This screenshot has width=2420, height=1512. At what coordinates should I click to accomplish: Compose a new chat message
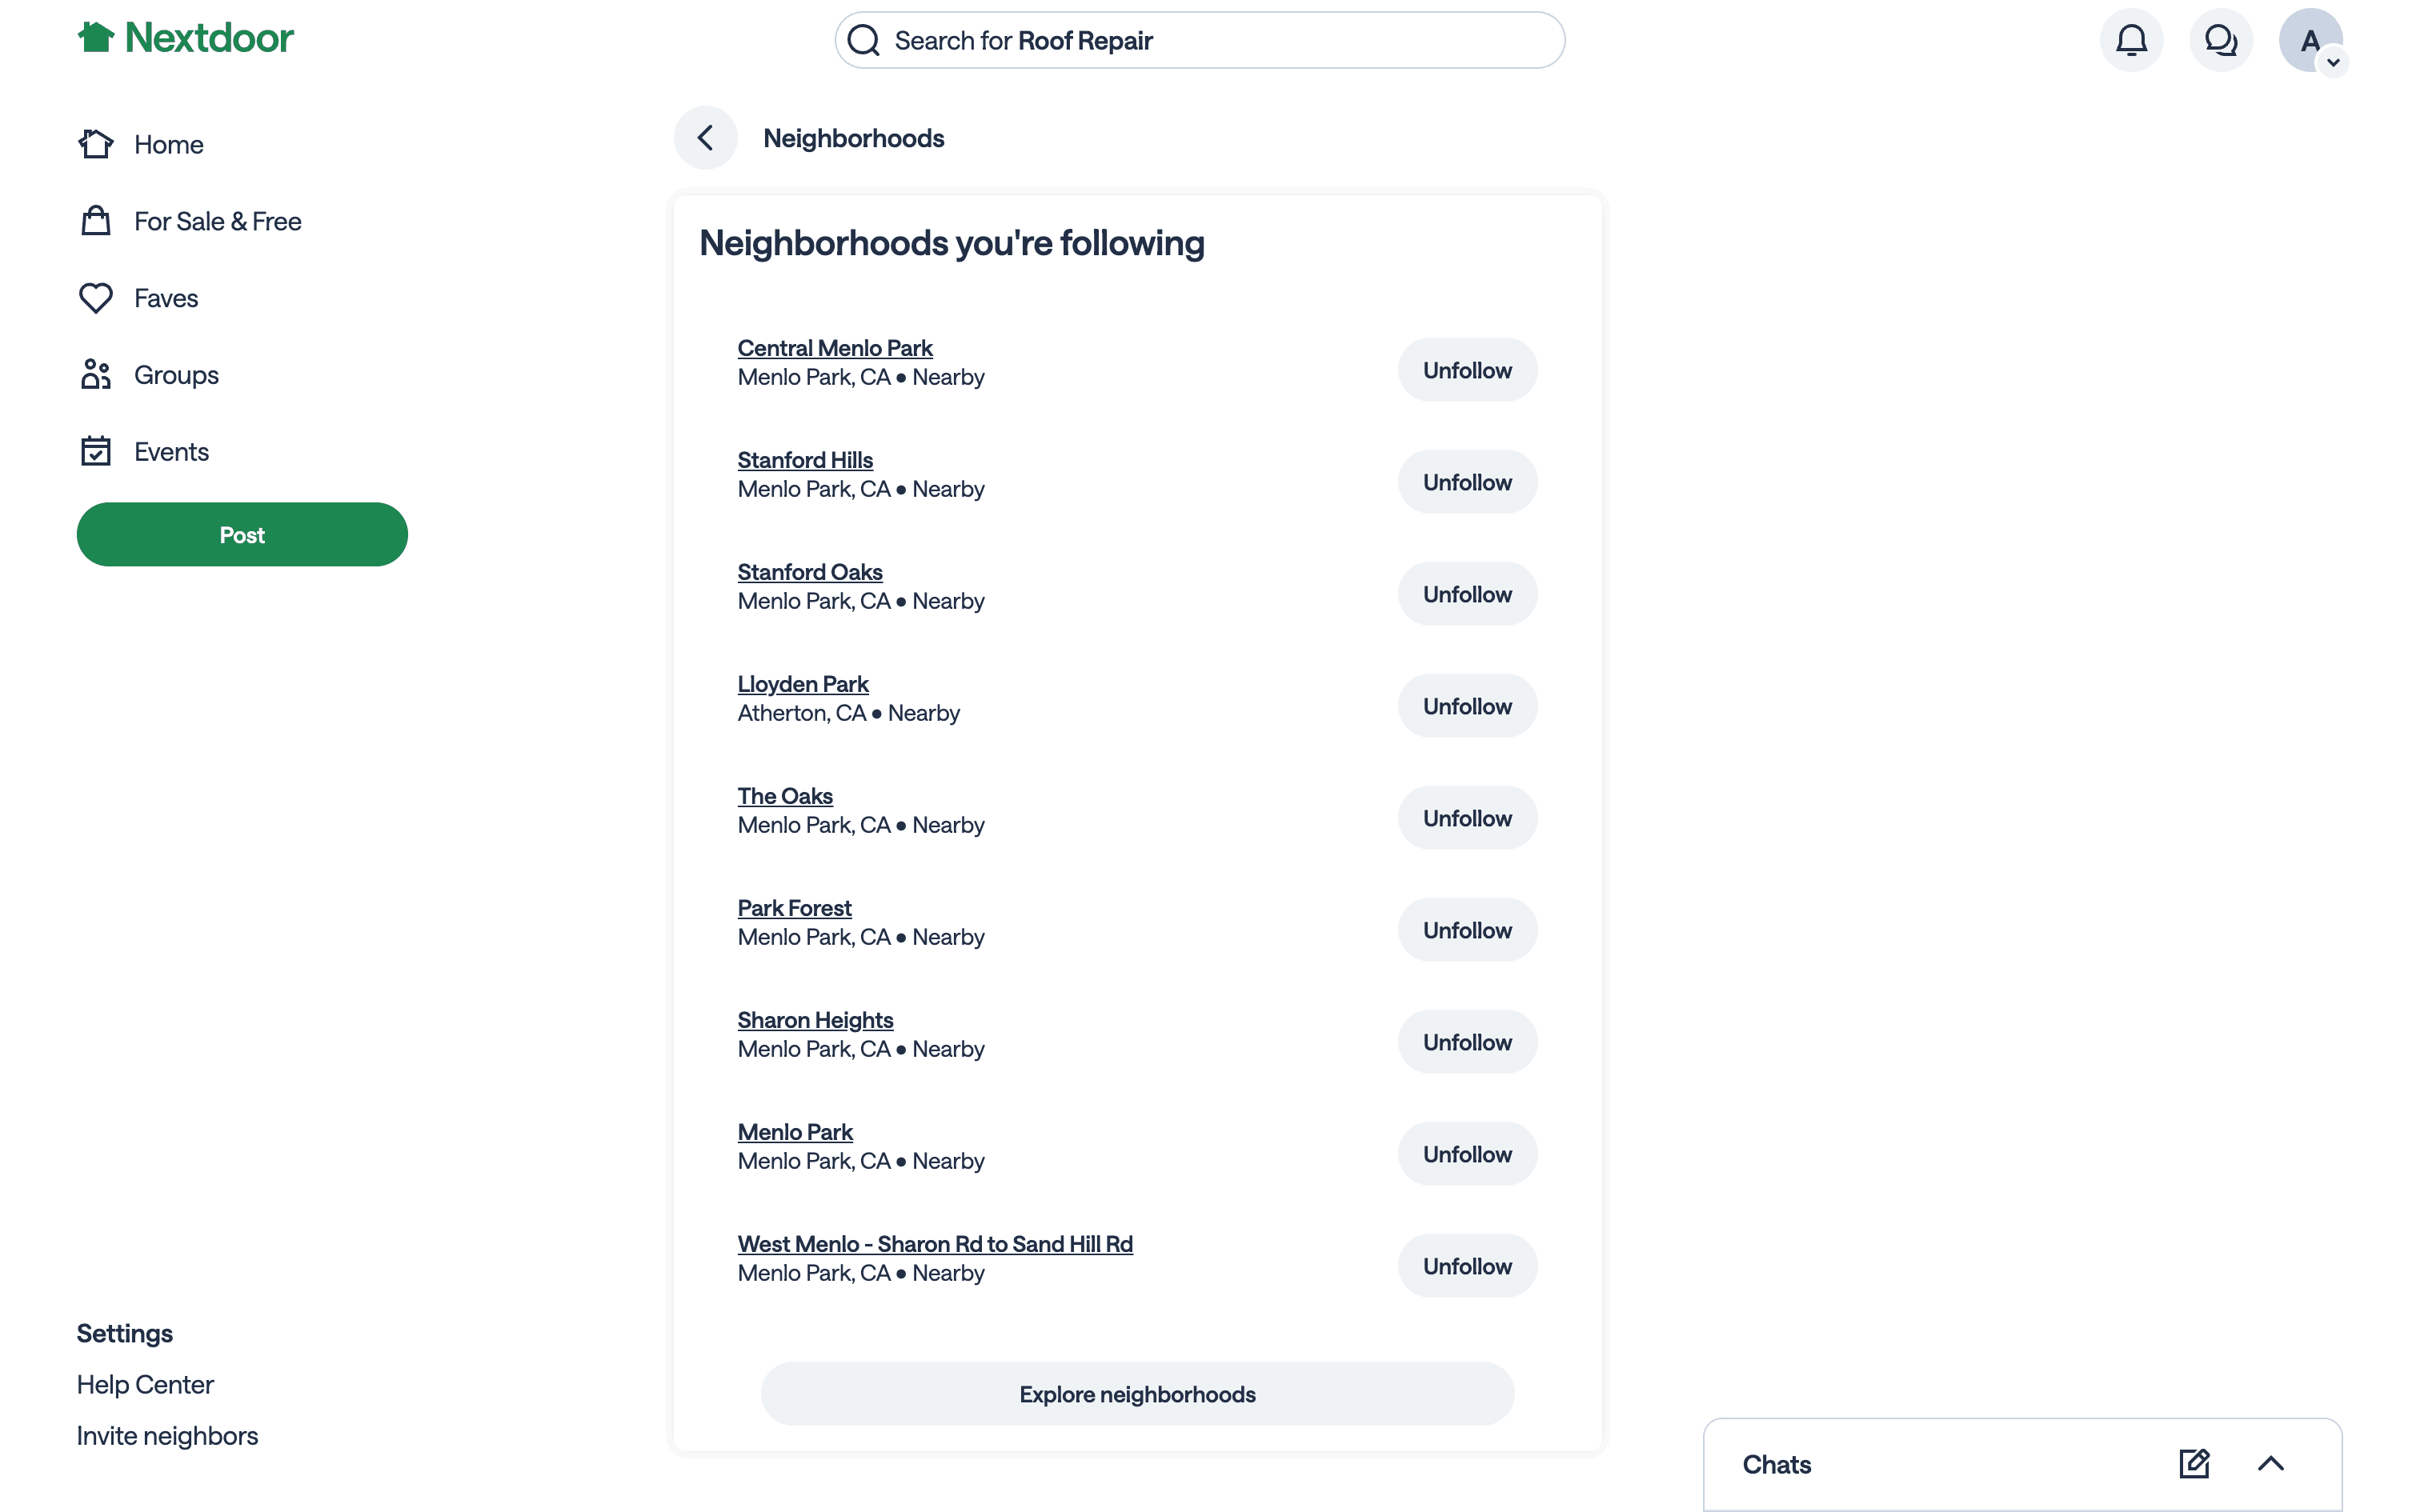2194,1464
